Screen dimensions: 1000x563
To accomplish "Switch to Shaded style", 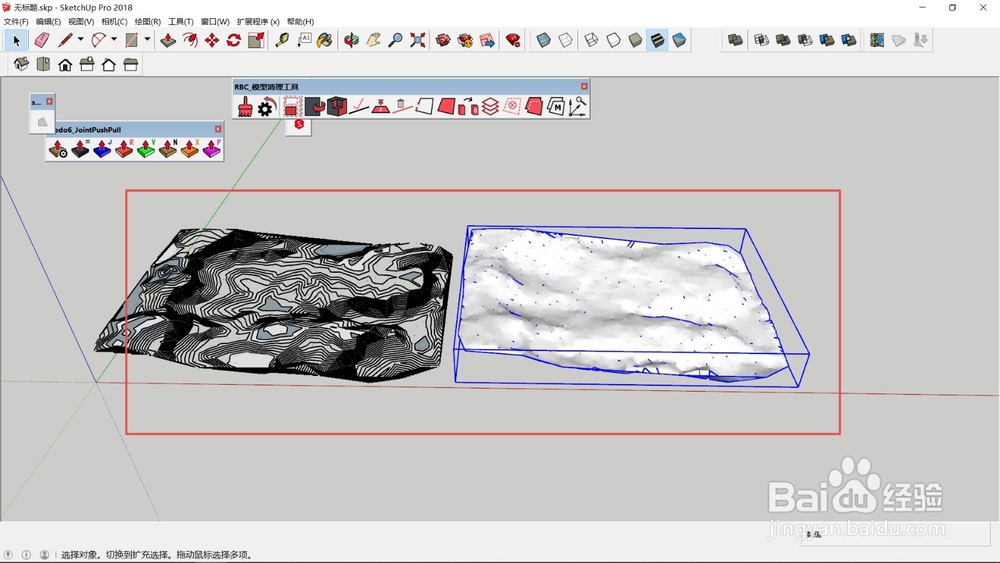I will click(635, 41).
